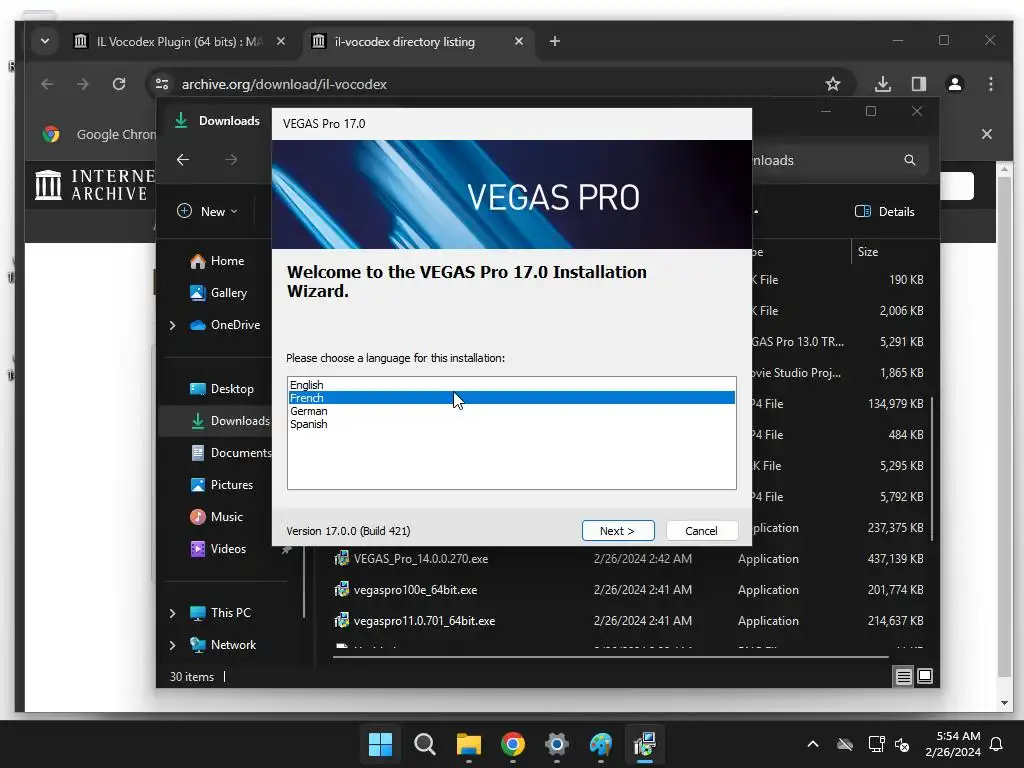Screen dimensions: 1024x768
Task: Select French in the language list
Action: click(511, 398)
